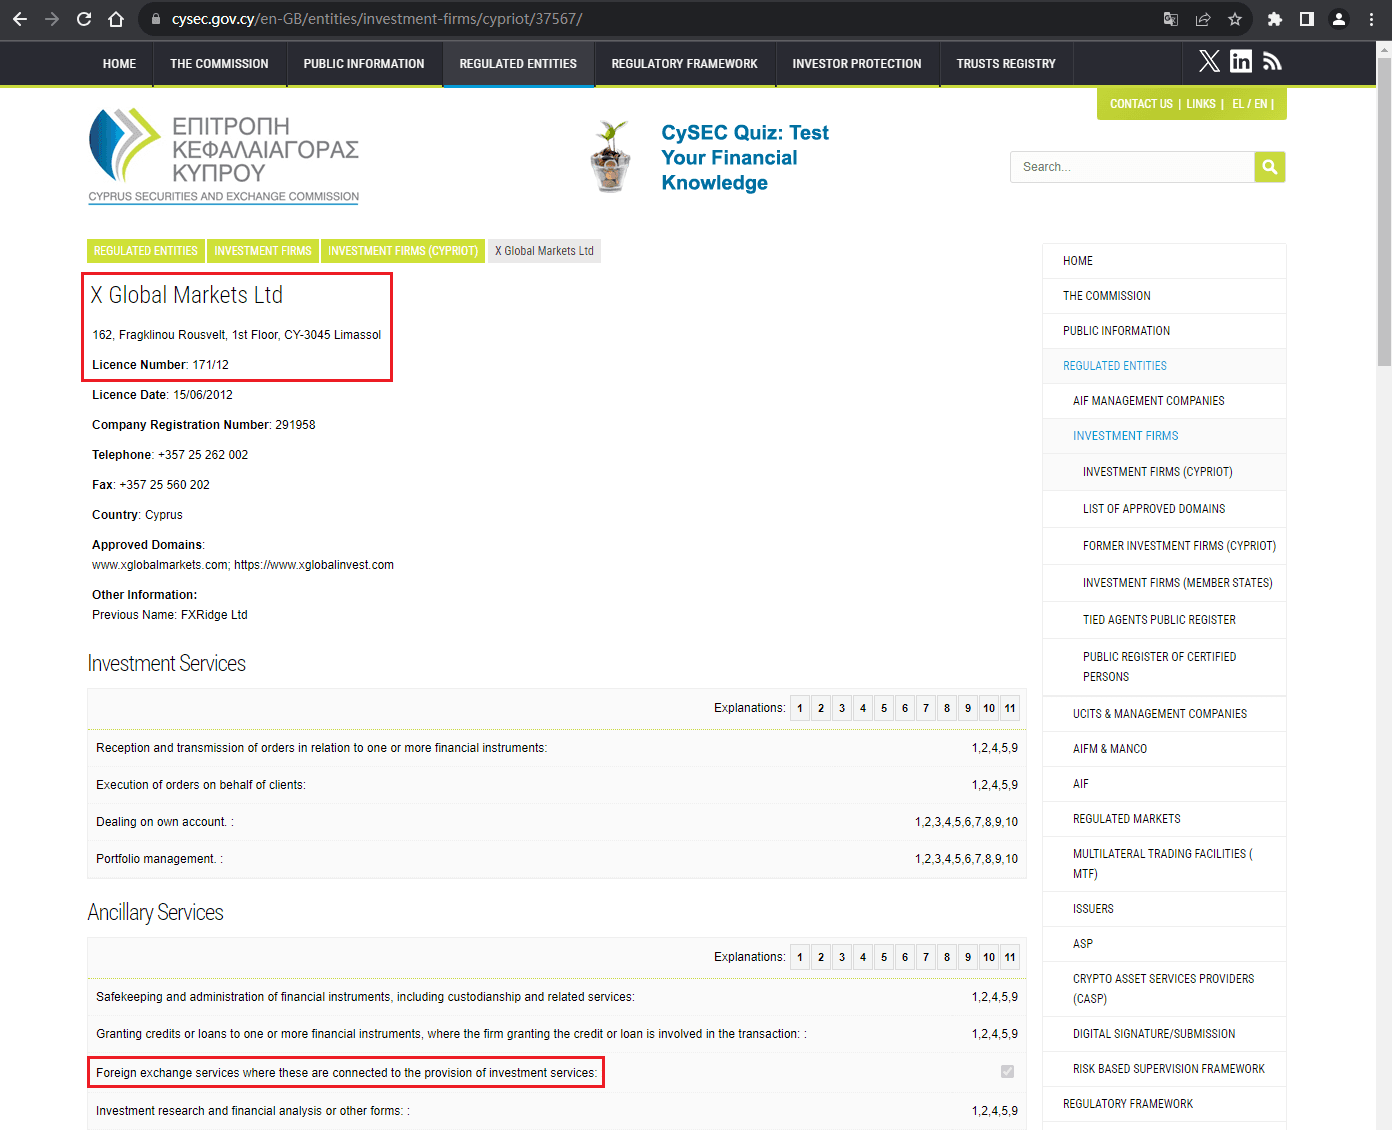Switch language with EL / EN
This screenshot has width=1392, height=1130.
[1249, 104]
